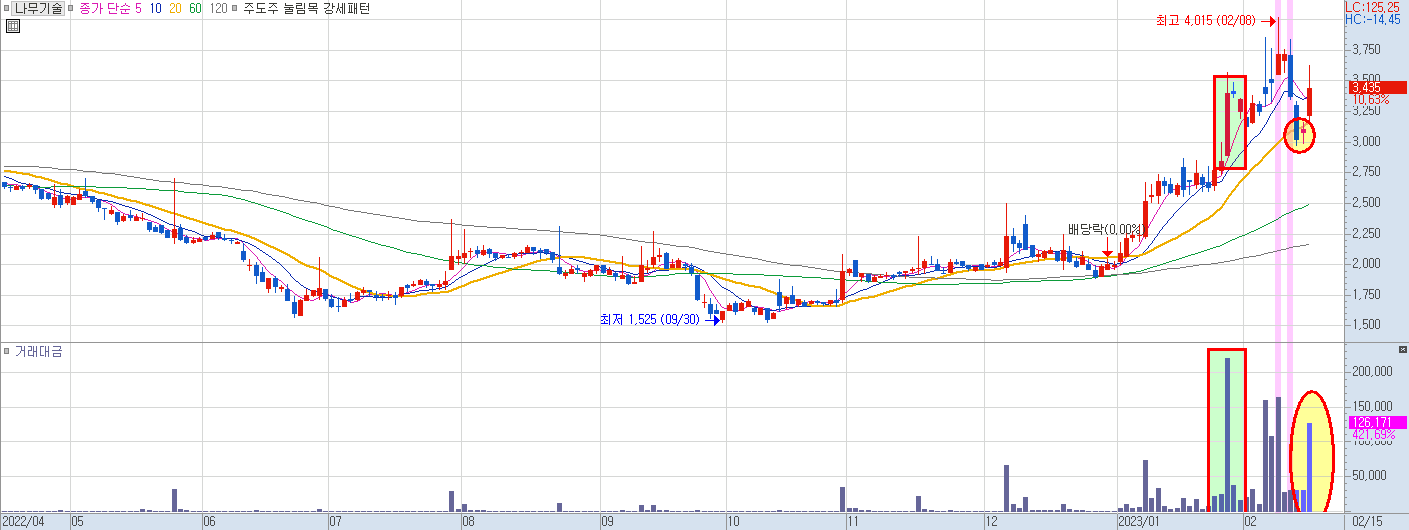
Task: Open the data table grid icon
Action: pyautogui.click(x=12, y=27)
